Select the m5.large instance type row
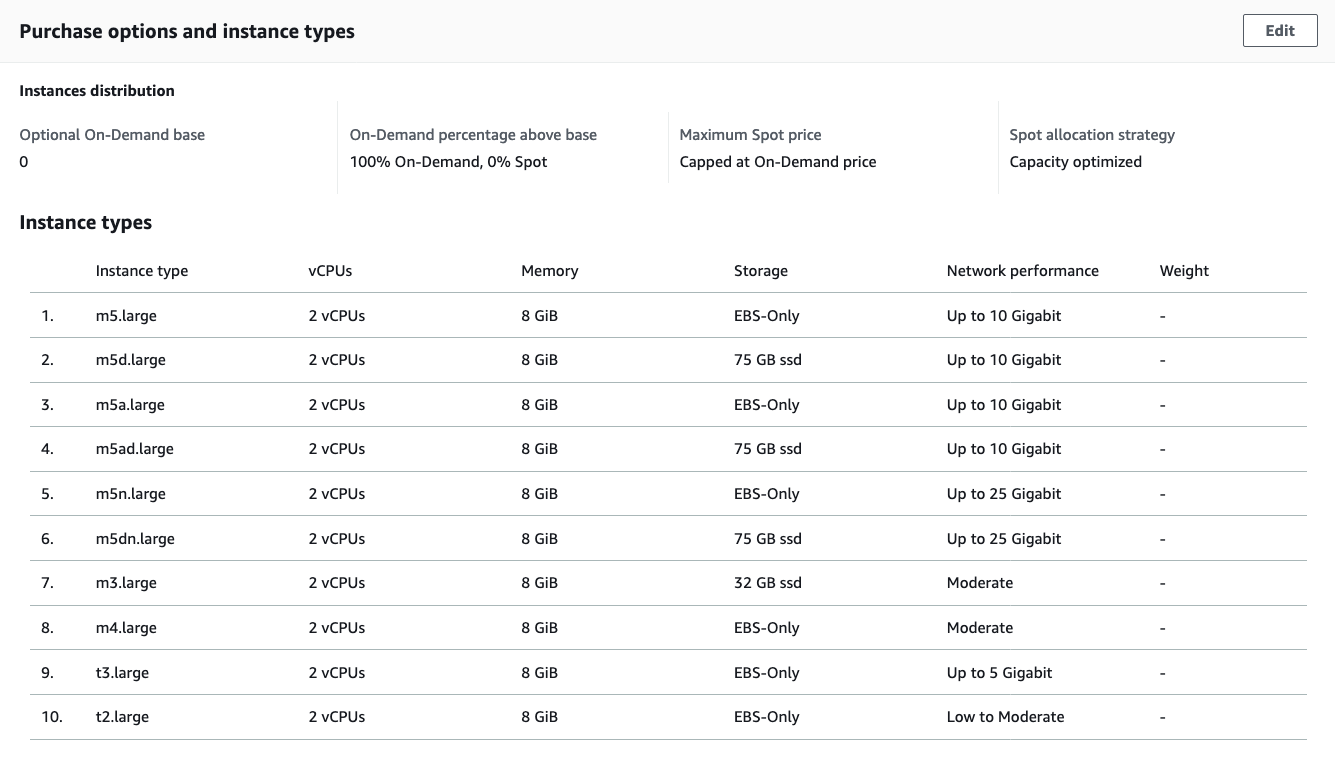Image resolution: width=1335 pixels, height=763 pixels. (x=126, y=316)
